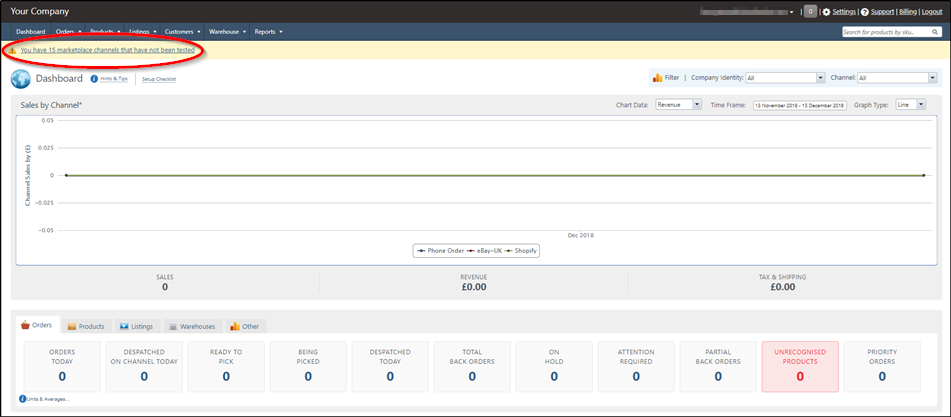Expand the Company Identity dropdown

point(786,78)
